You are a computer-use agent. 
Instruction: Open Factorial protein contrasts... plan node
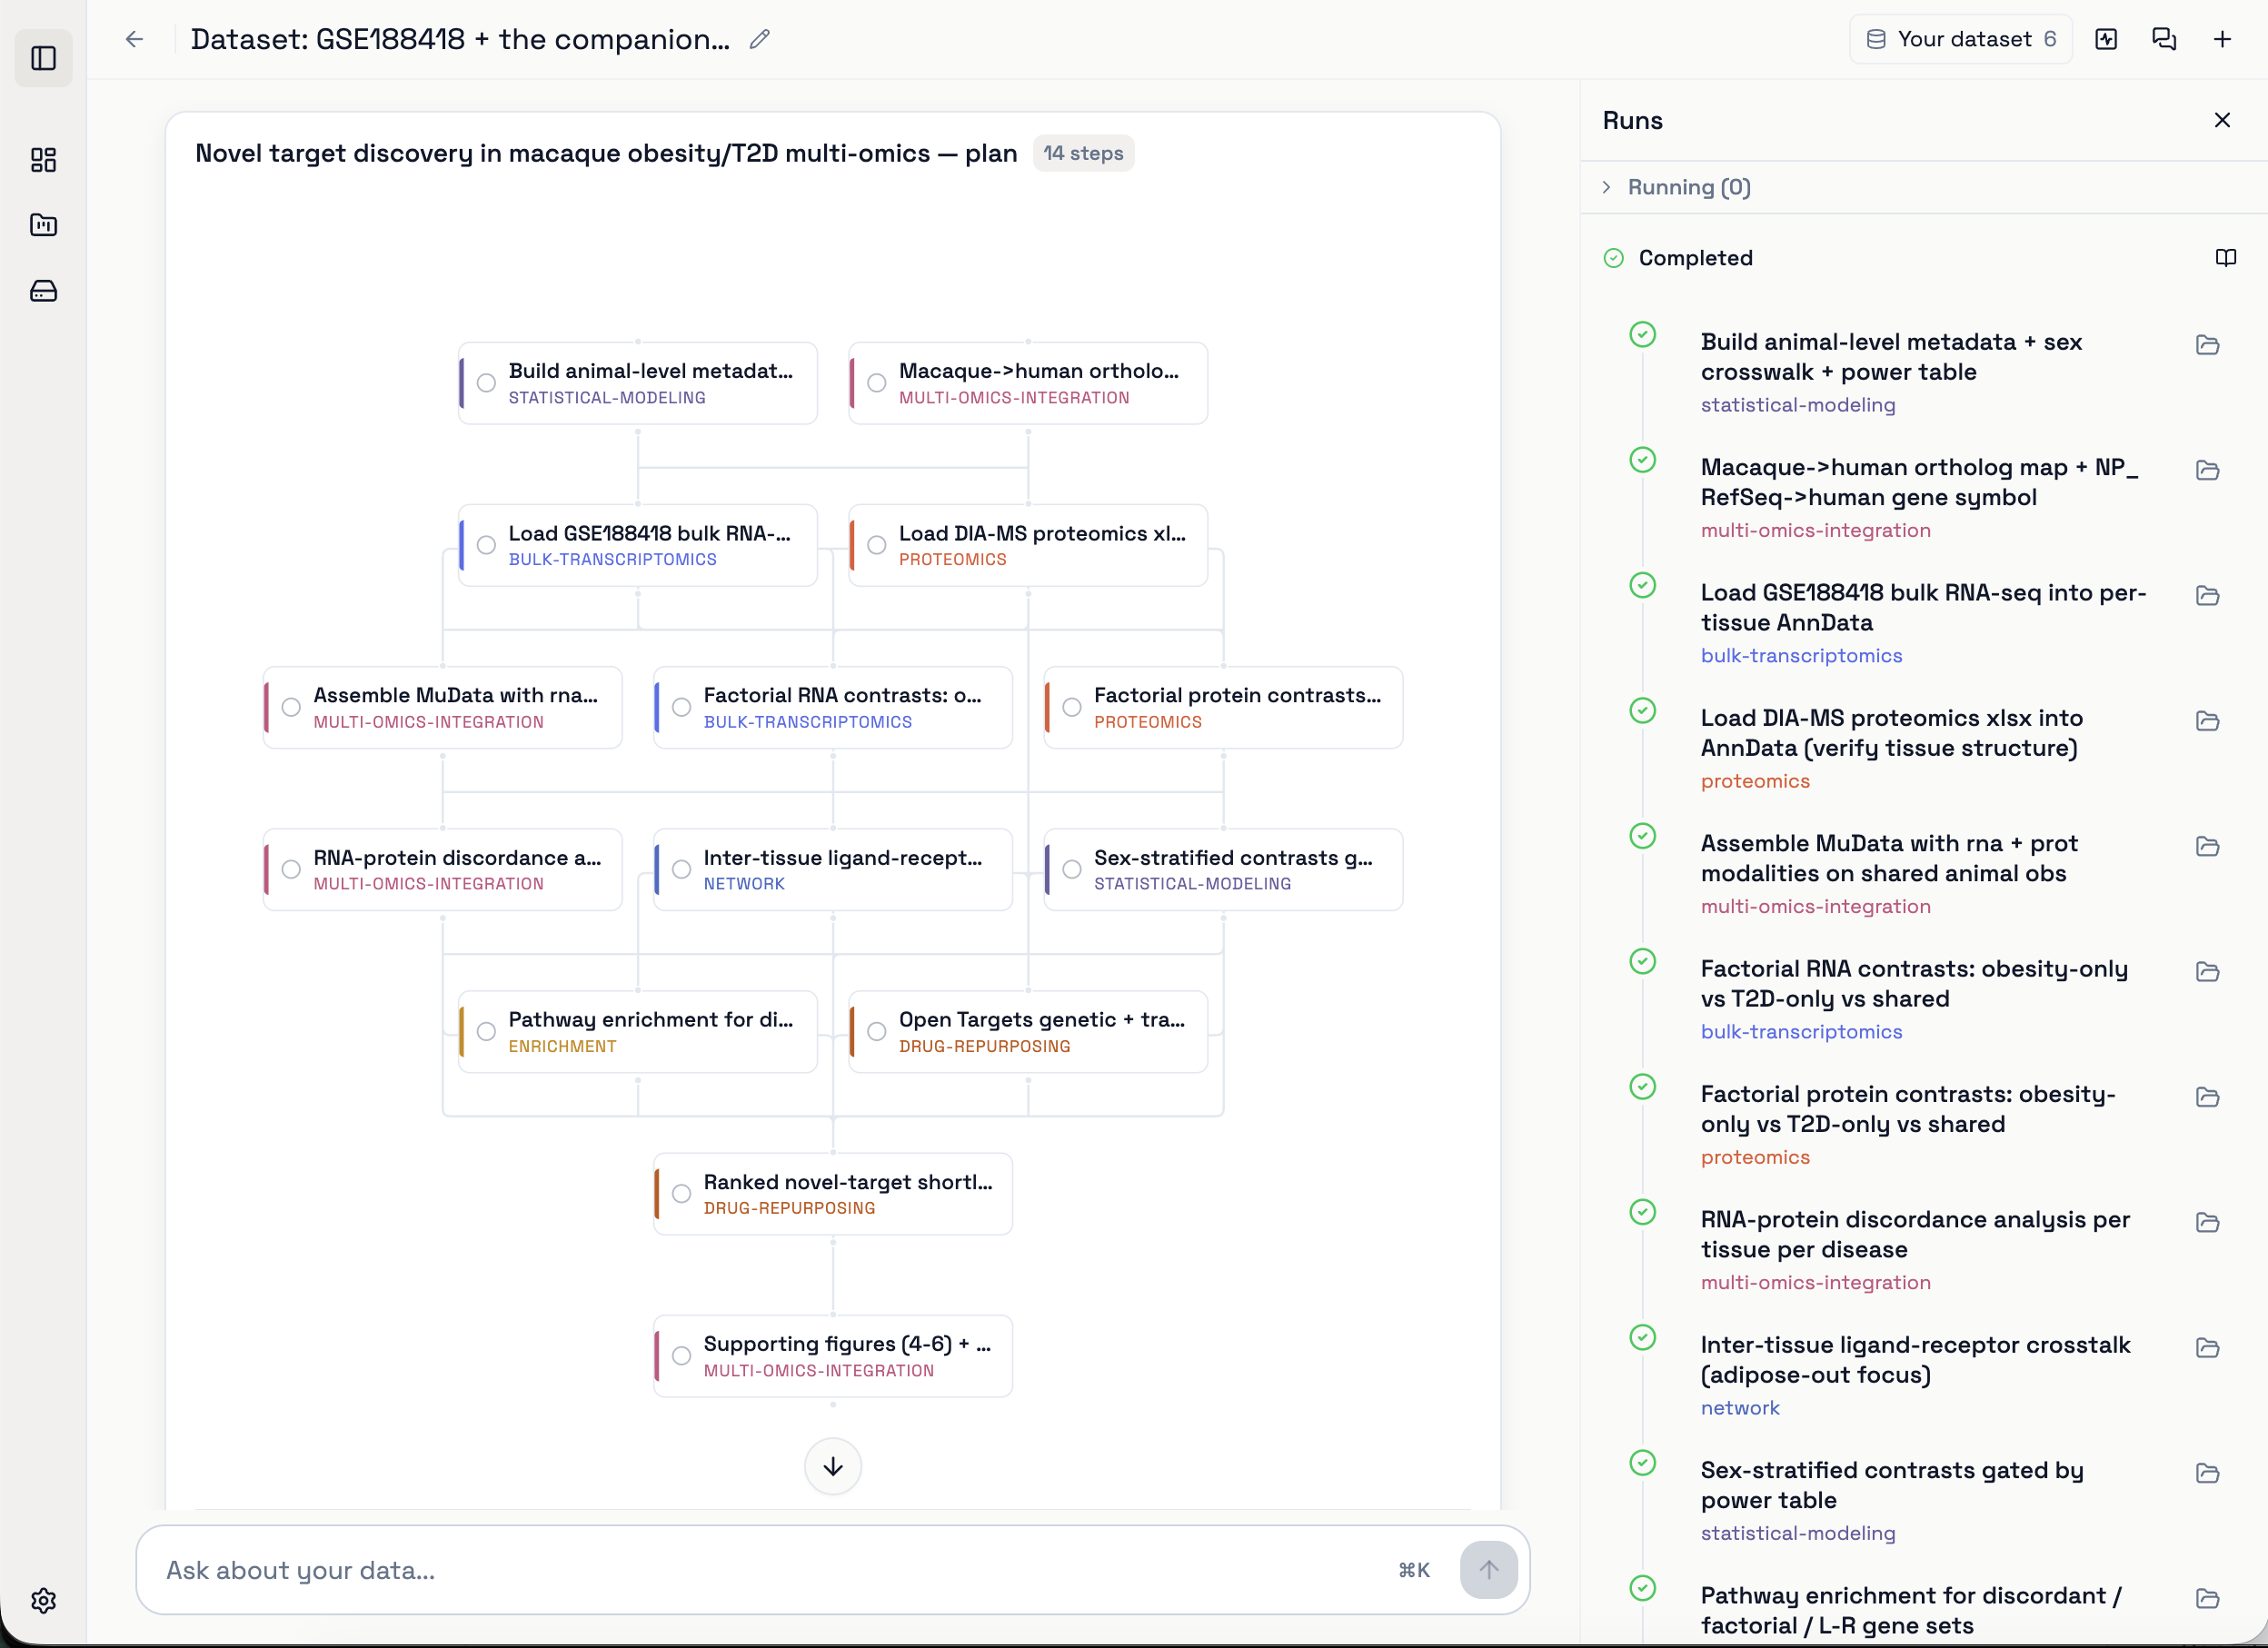coord(1223,707)
